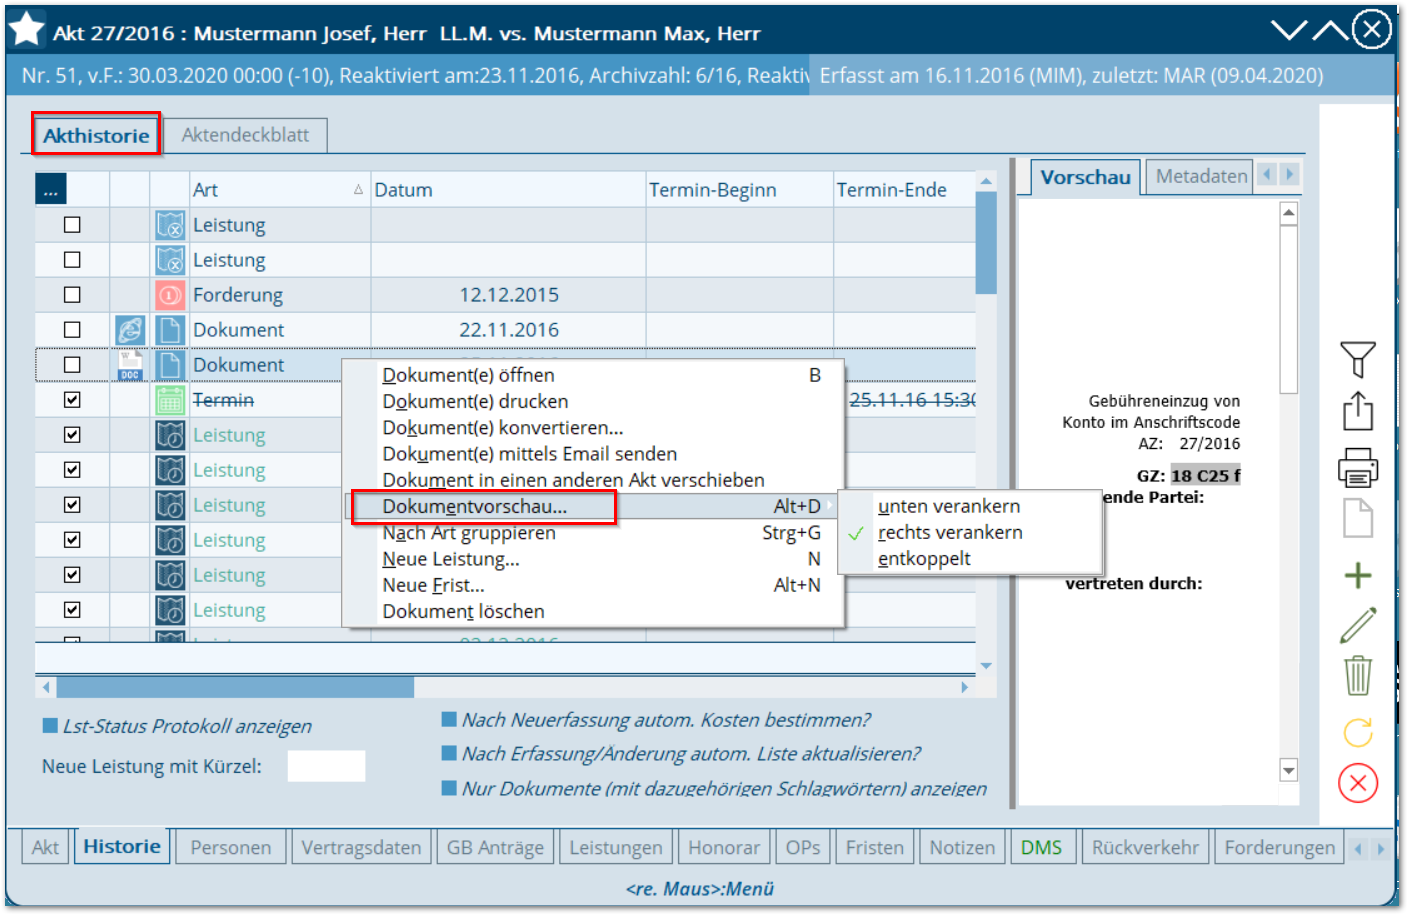Open the DMS bottom tab
The height and width of the screenshot is (915, 1408).
1041,847
